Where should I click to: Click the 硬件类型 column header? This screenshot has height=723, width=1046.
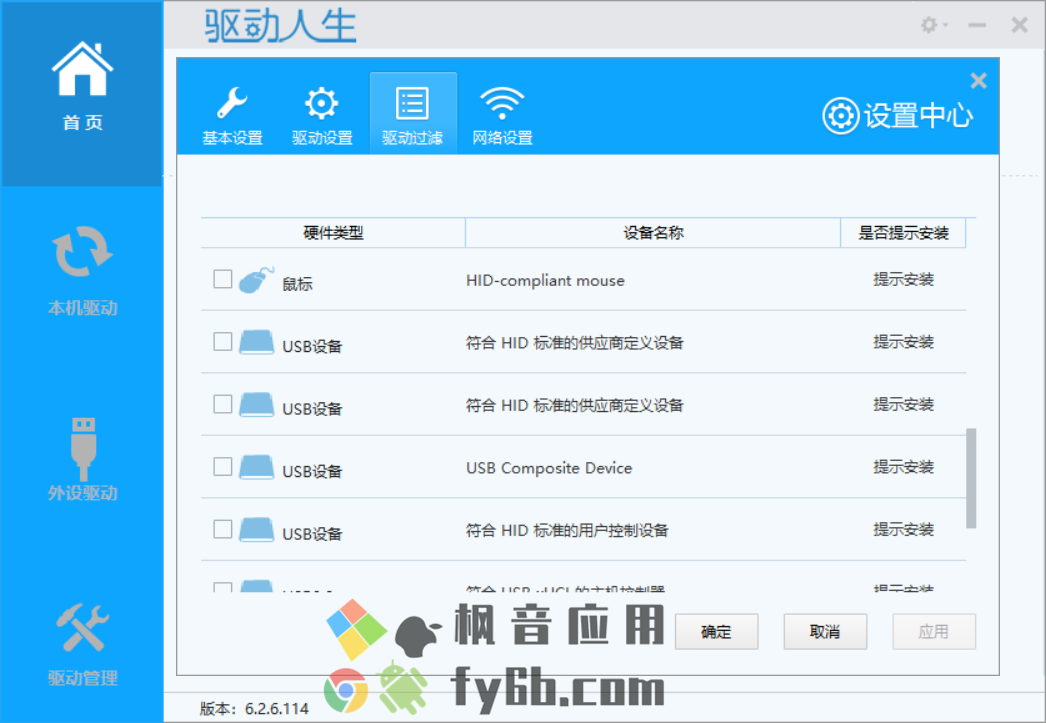click(x=333, y=233)
